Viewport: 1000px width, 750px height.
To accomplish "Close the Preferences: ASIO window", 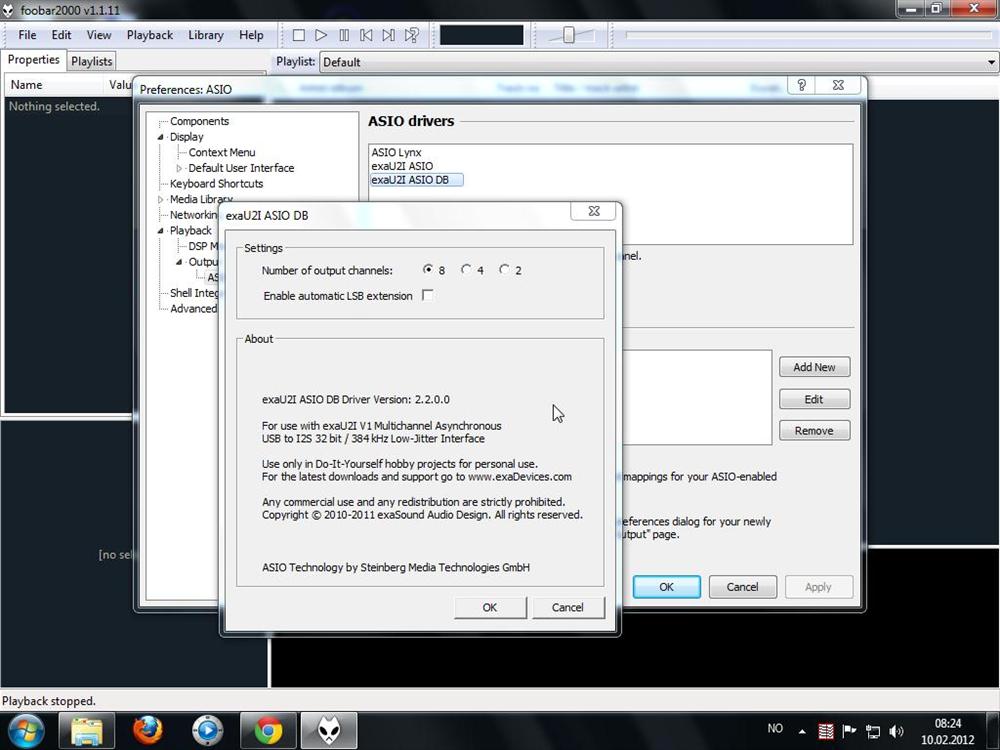I will coord(838,85).
